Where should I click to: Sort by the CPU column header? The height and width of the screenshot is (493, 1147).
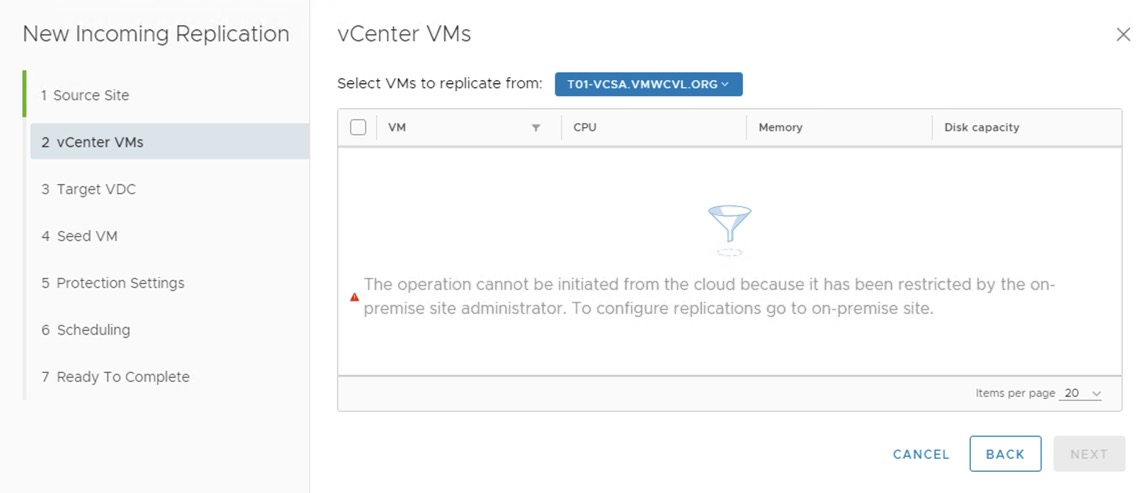point(585,128)
